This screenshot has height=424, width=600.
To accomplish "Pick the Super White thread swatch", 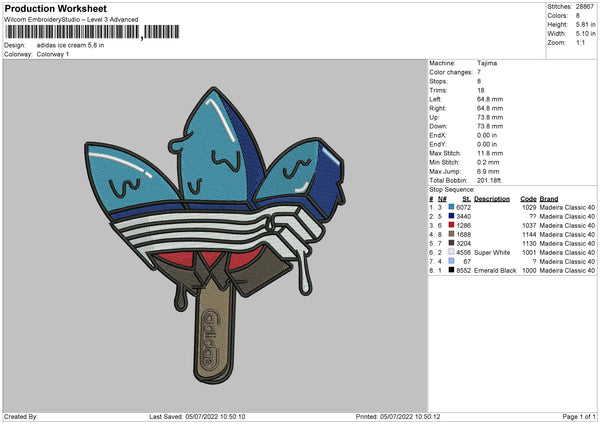I will tap(451, 252).
